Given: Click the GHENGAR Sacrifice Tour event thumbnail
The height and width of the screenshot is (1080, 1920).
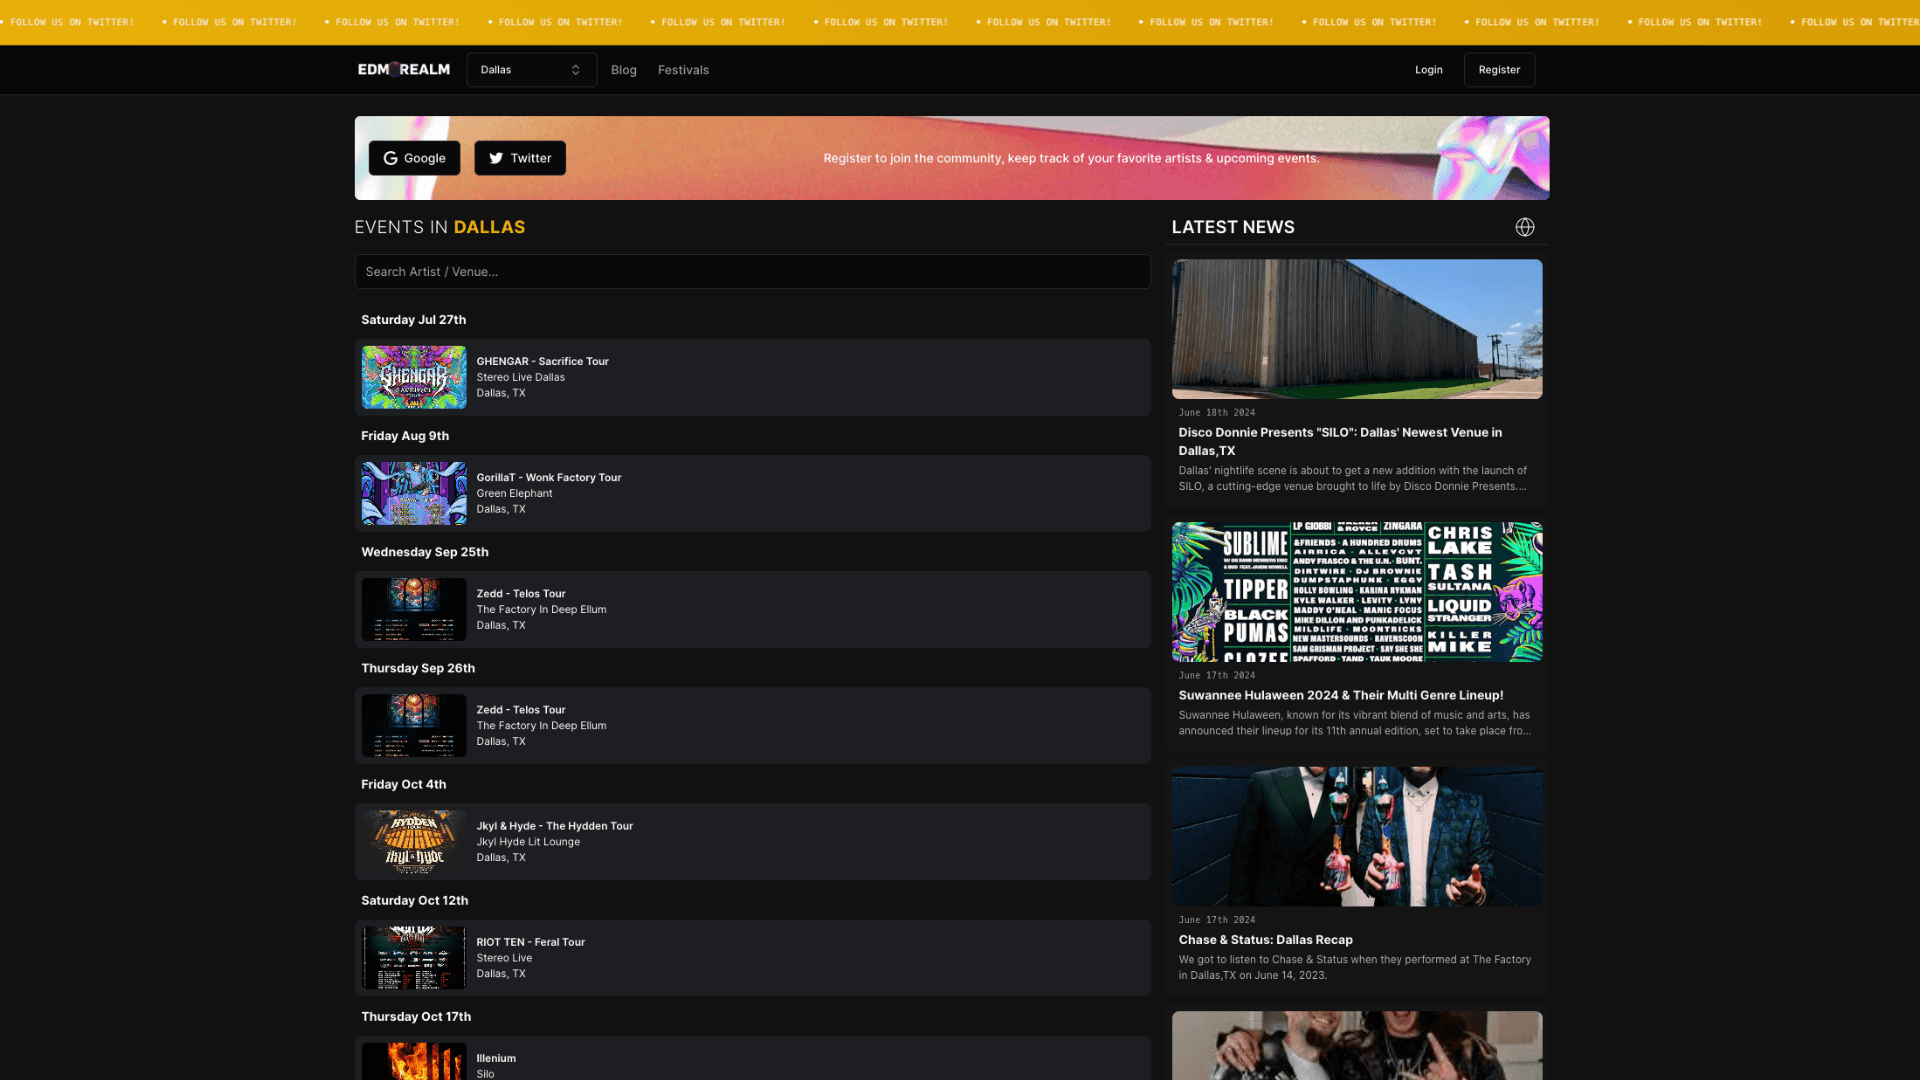Looking at the screenshot, I should click(414, 377).
